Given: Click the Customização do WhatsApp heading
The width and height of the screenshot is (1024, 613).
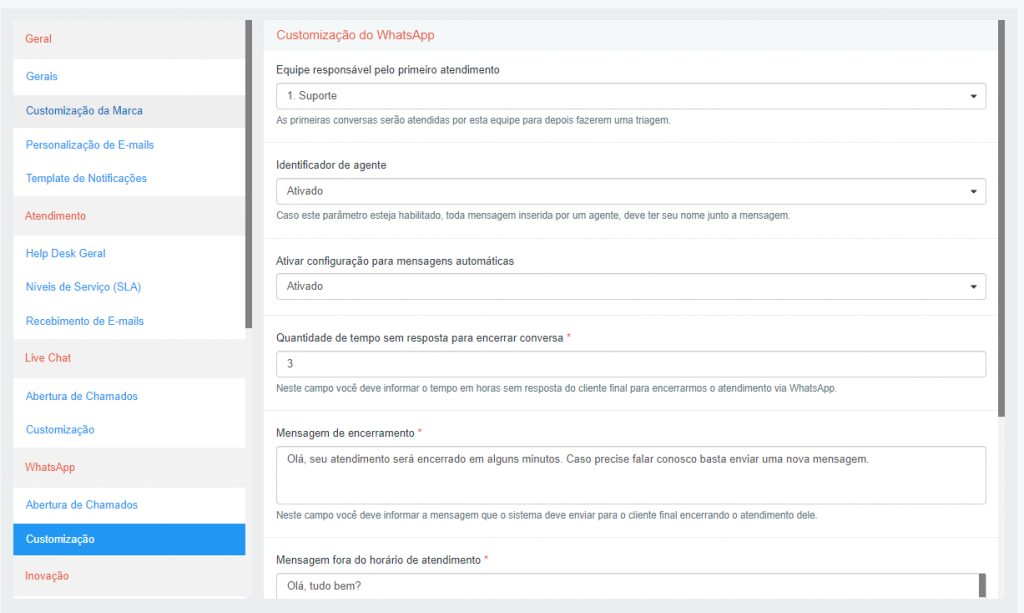Looking at the screenshot, I should pos(355,35).
